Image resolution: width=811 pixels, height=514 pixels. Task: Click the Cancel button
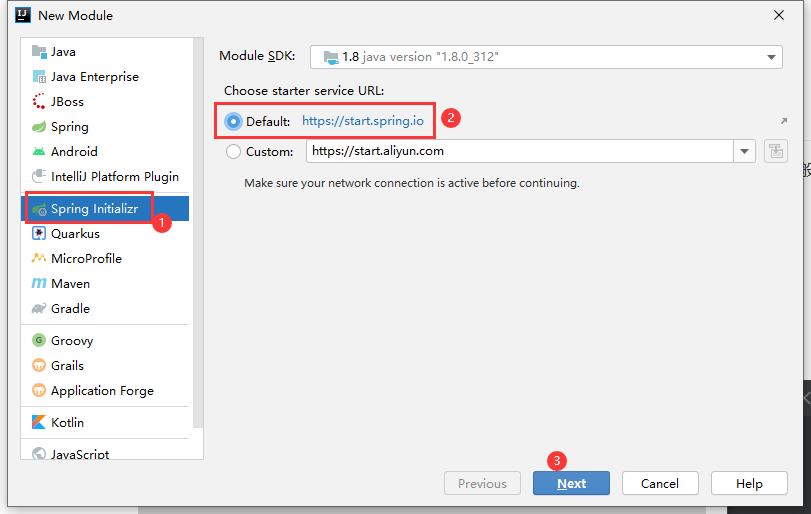pyautogui.click(x=660, y=483)
